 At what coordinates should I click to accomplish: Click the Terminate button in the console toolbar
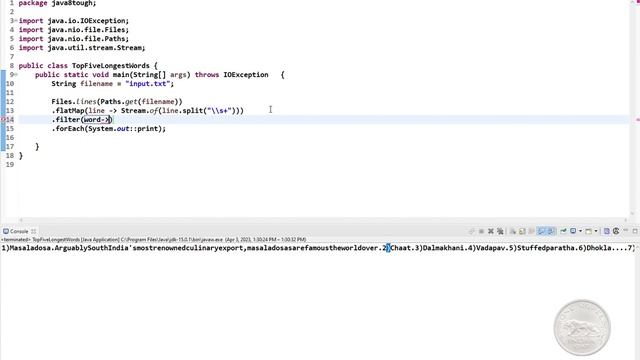(481, 231)
